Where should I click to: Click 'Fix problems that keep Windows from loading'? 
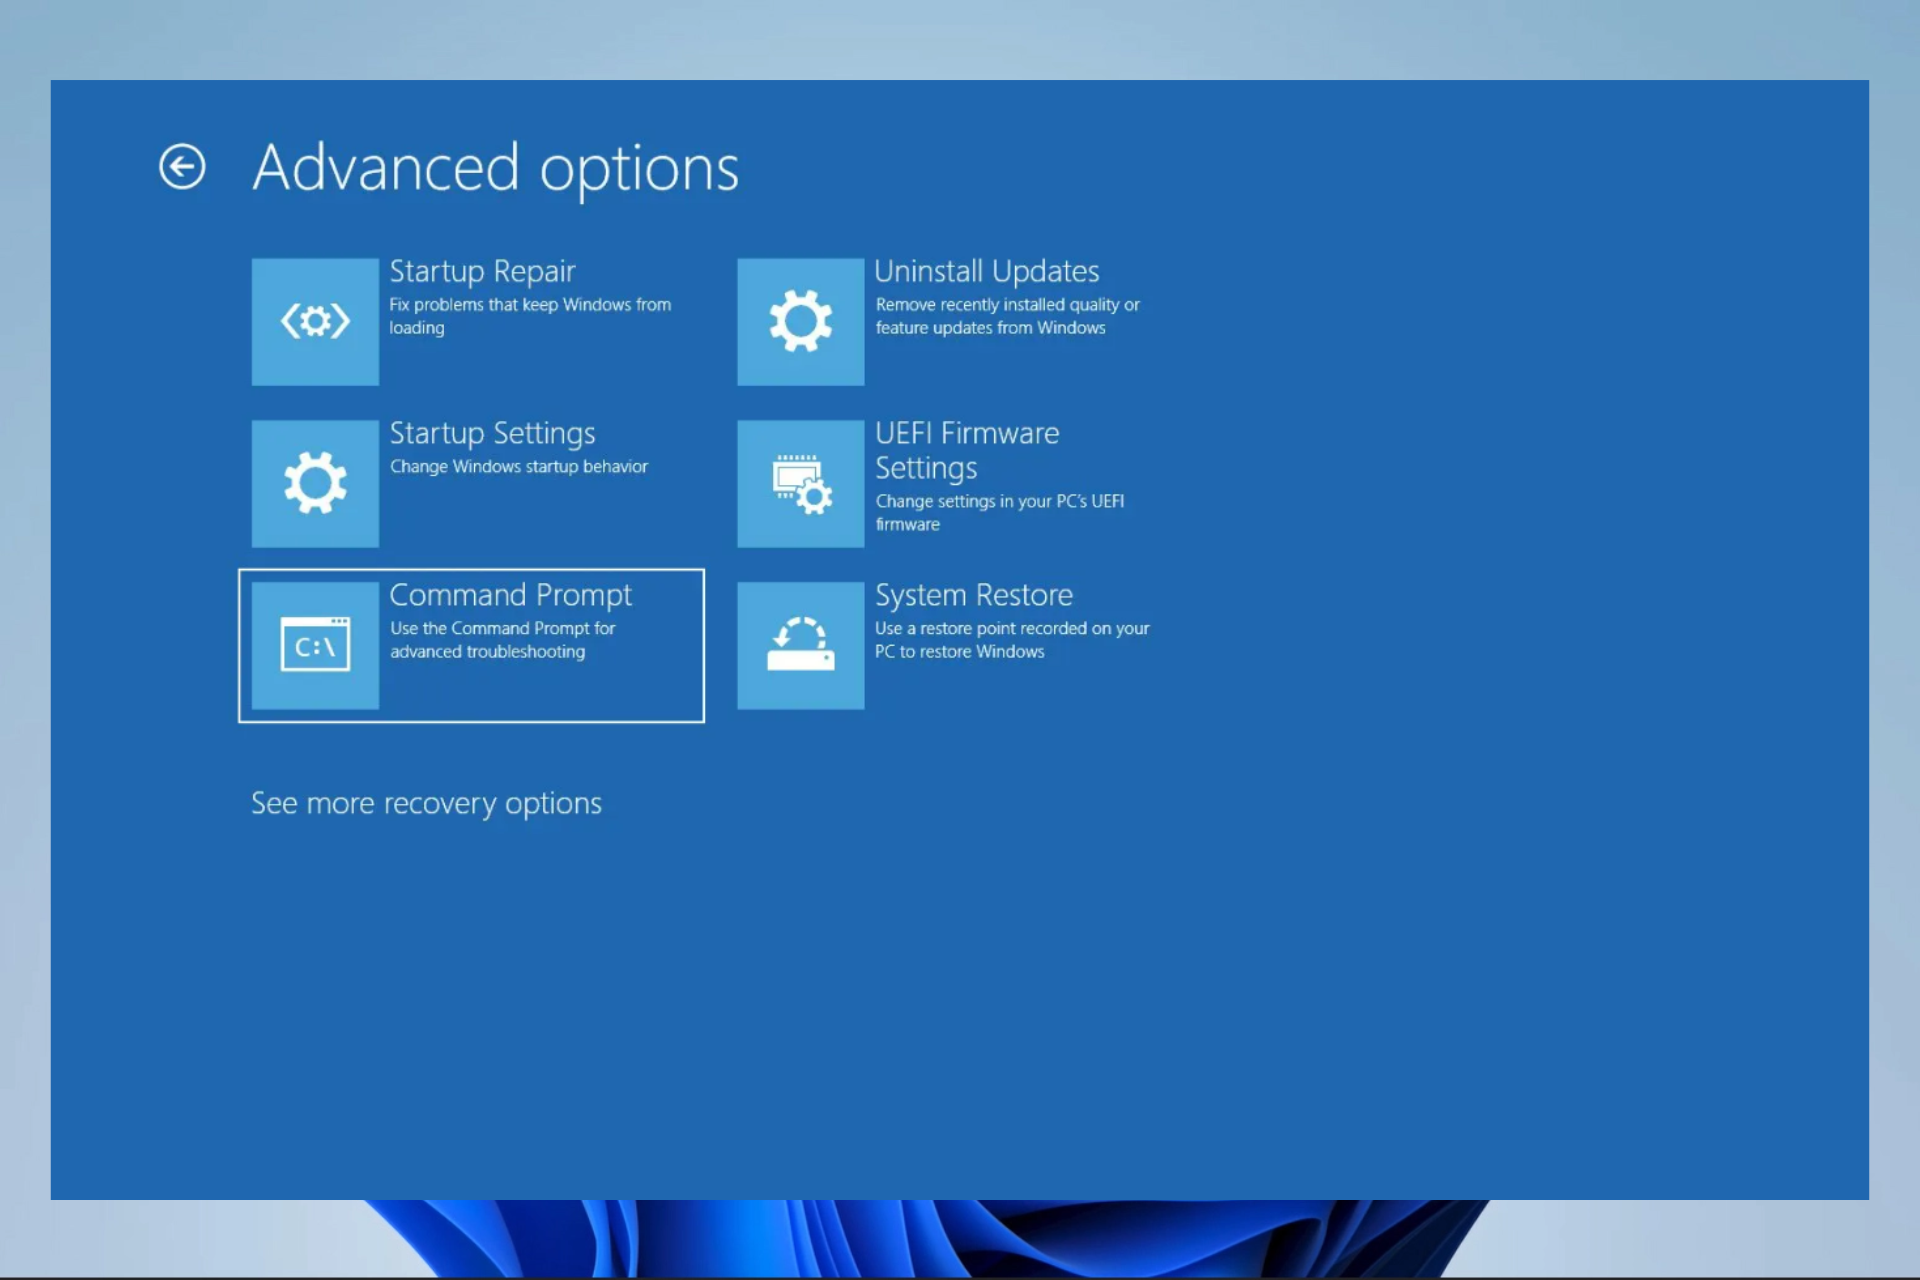coord(529,305)
